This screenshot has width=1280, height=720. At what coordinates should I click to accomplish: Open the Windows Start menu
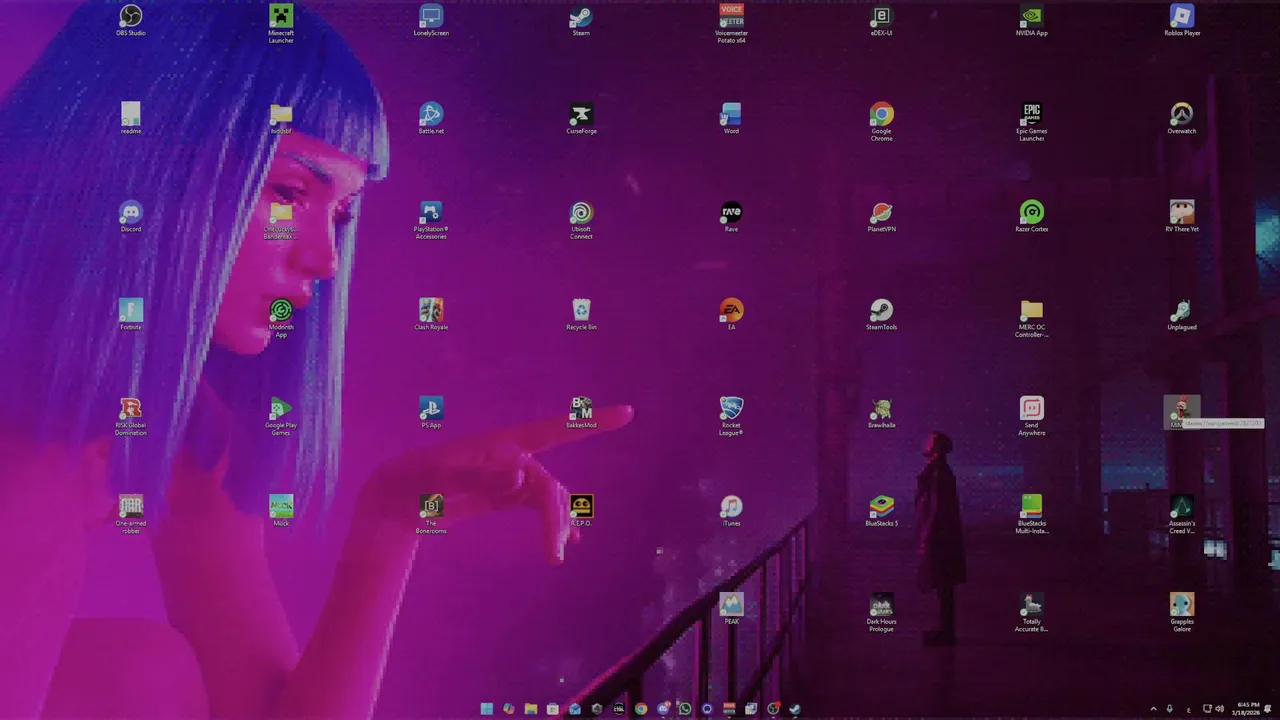coord(487,709)
